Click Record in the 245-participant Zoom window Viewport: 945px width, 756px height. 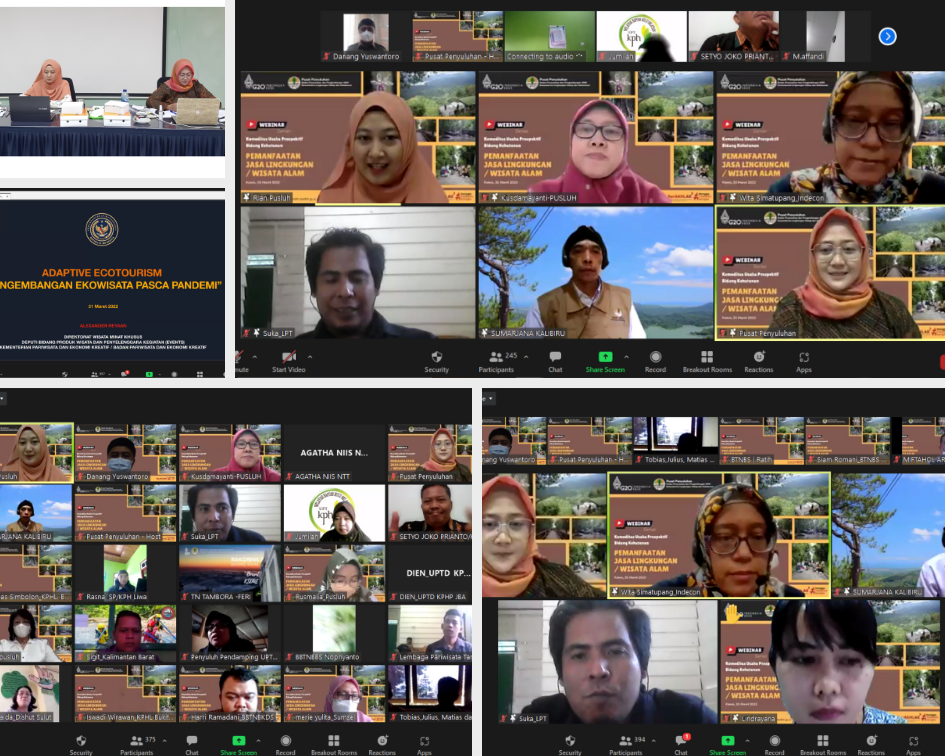pyautogui.click(x=655, y=362)
